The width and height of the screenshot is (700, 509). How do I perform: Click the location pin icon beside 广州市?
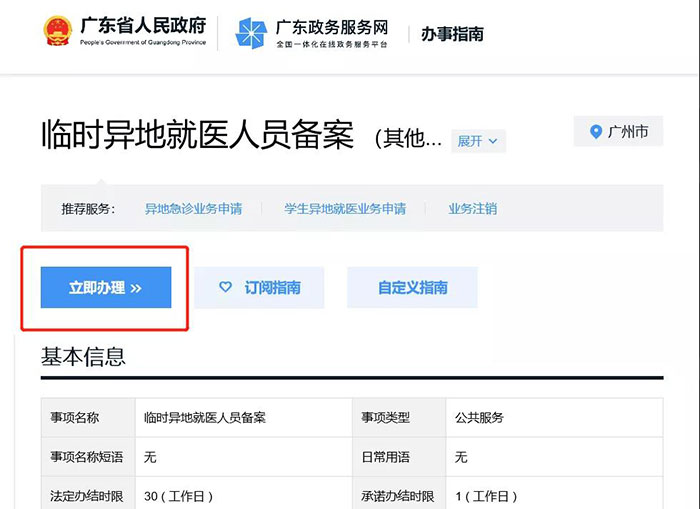point(596,132)
